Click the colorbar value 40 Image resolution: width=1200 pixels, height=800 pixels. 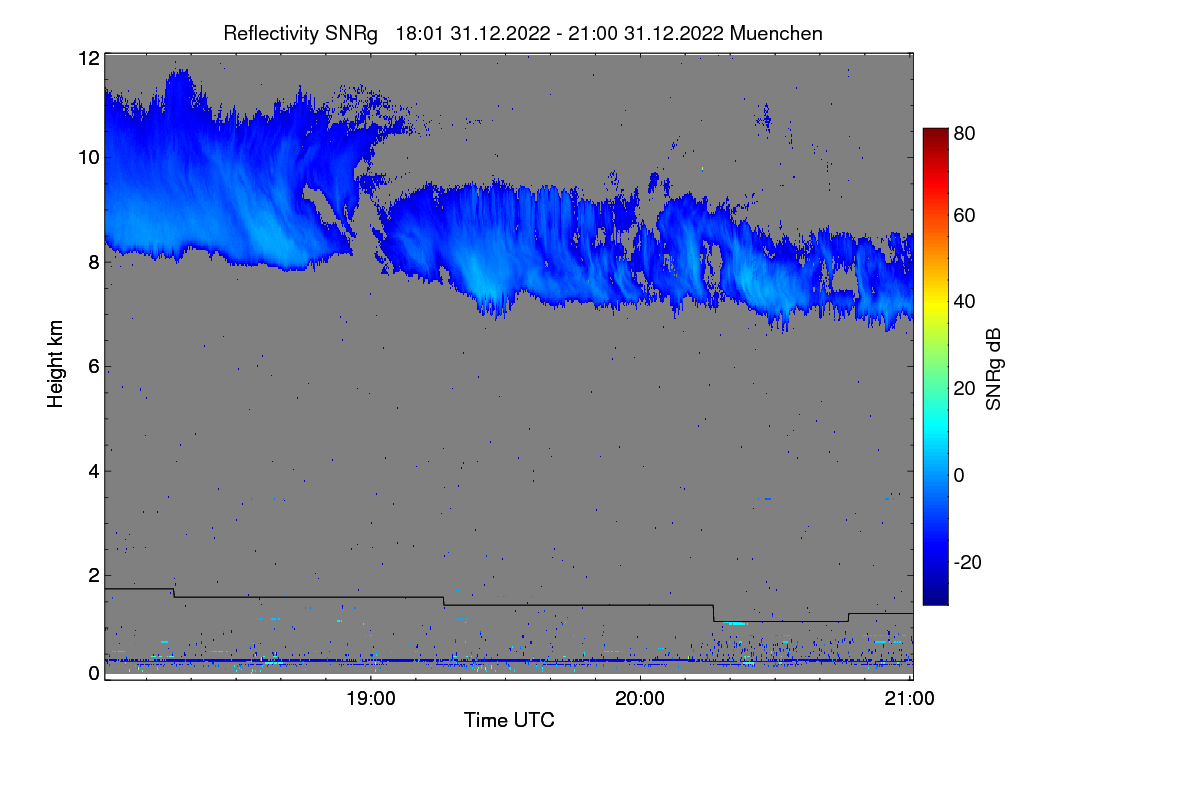(x=964, y=301)
